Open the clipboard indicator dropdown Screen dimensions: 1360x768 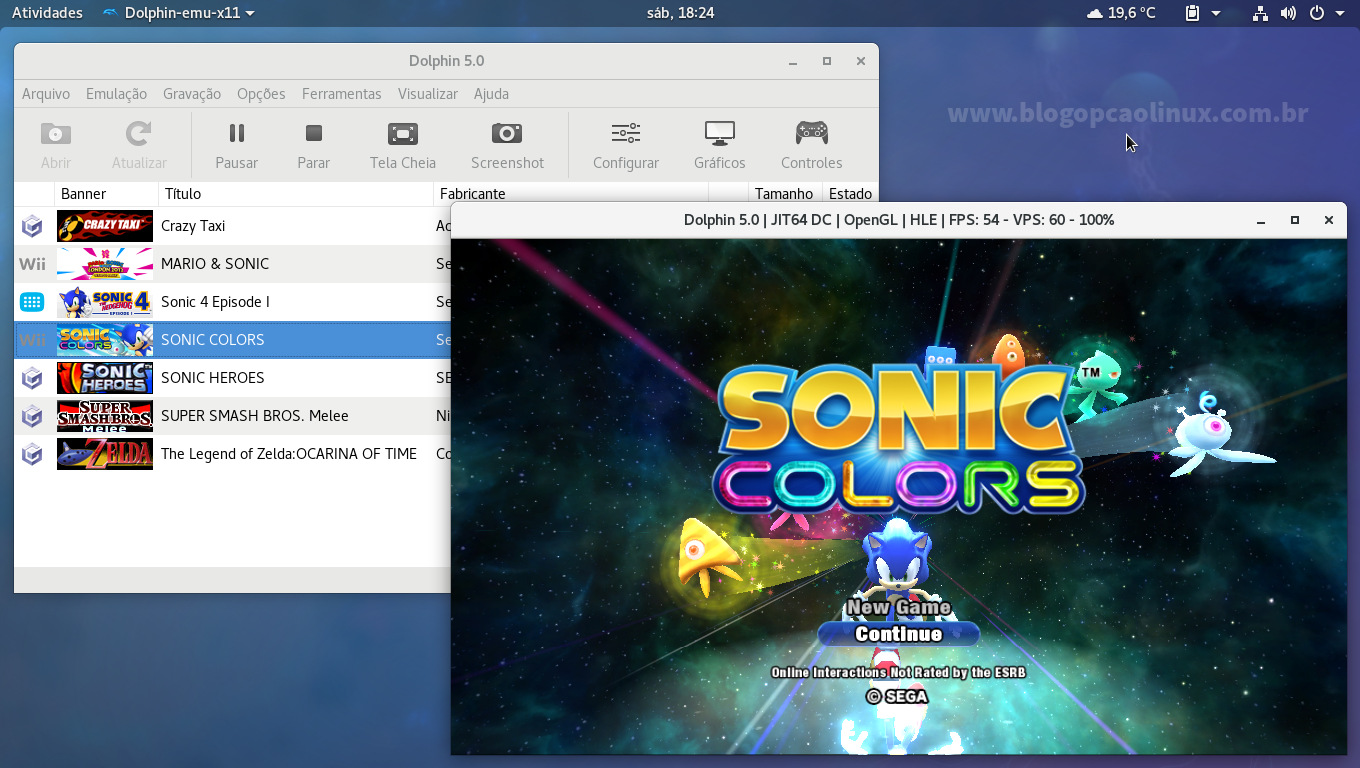[1203, 13]
